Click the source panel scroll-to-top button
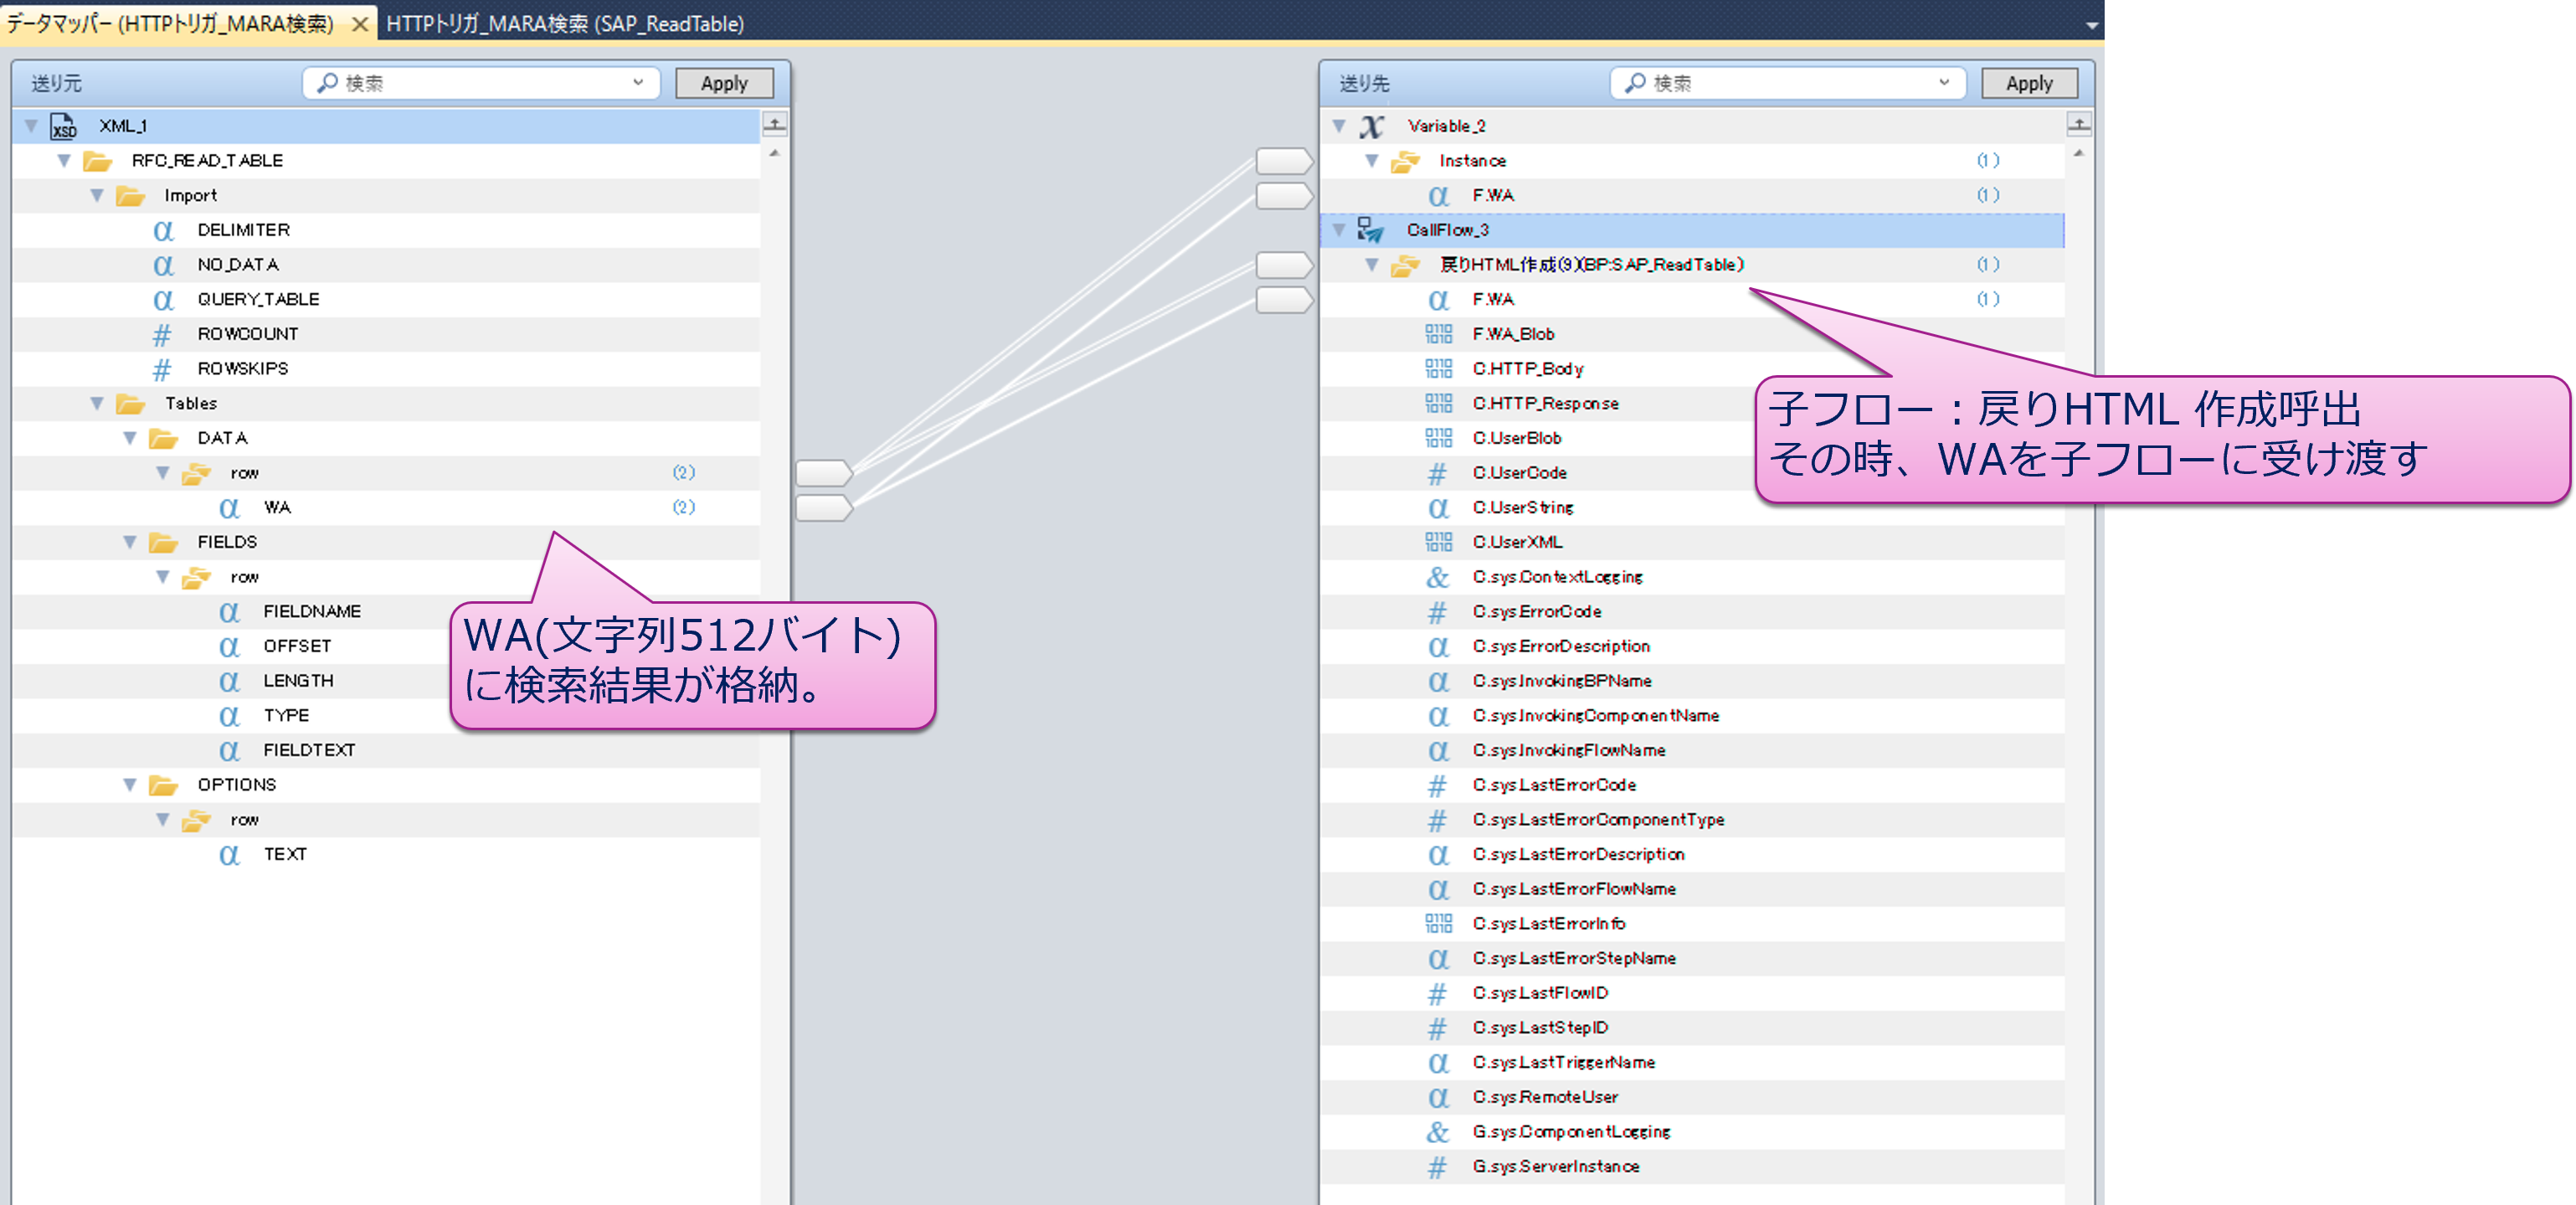 775,125
